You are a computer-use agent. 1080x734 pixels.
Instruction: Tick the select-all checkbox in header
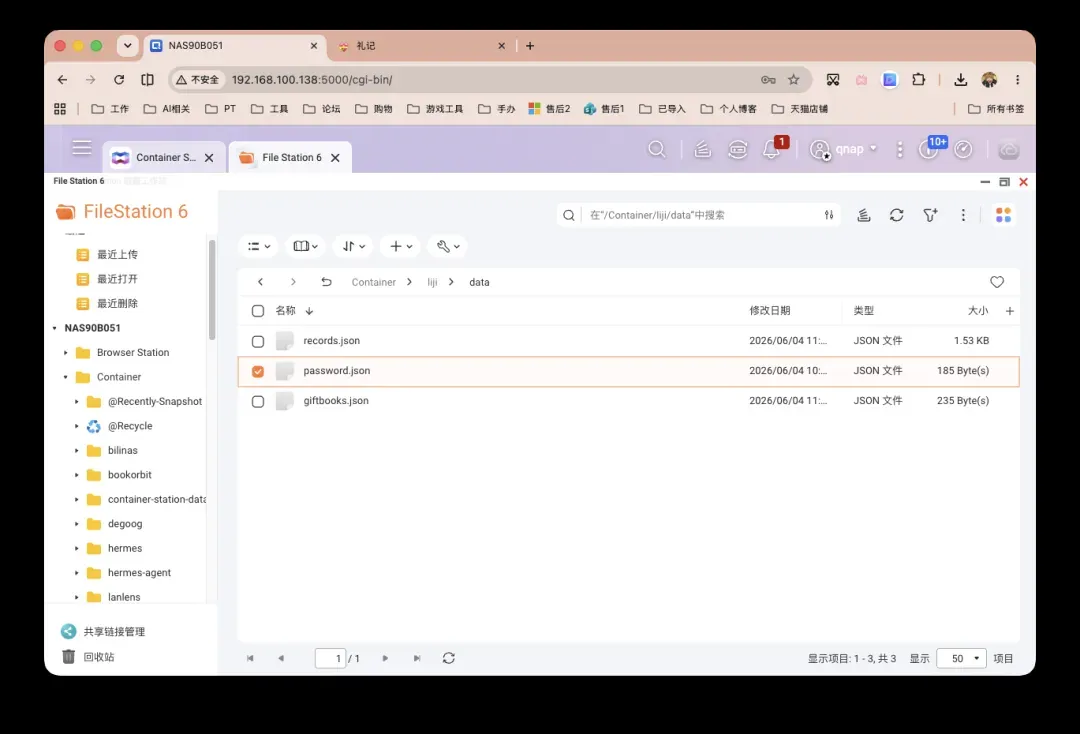point(258,311)
